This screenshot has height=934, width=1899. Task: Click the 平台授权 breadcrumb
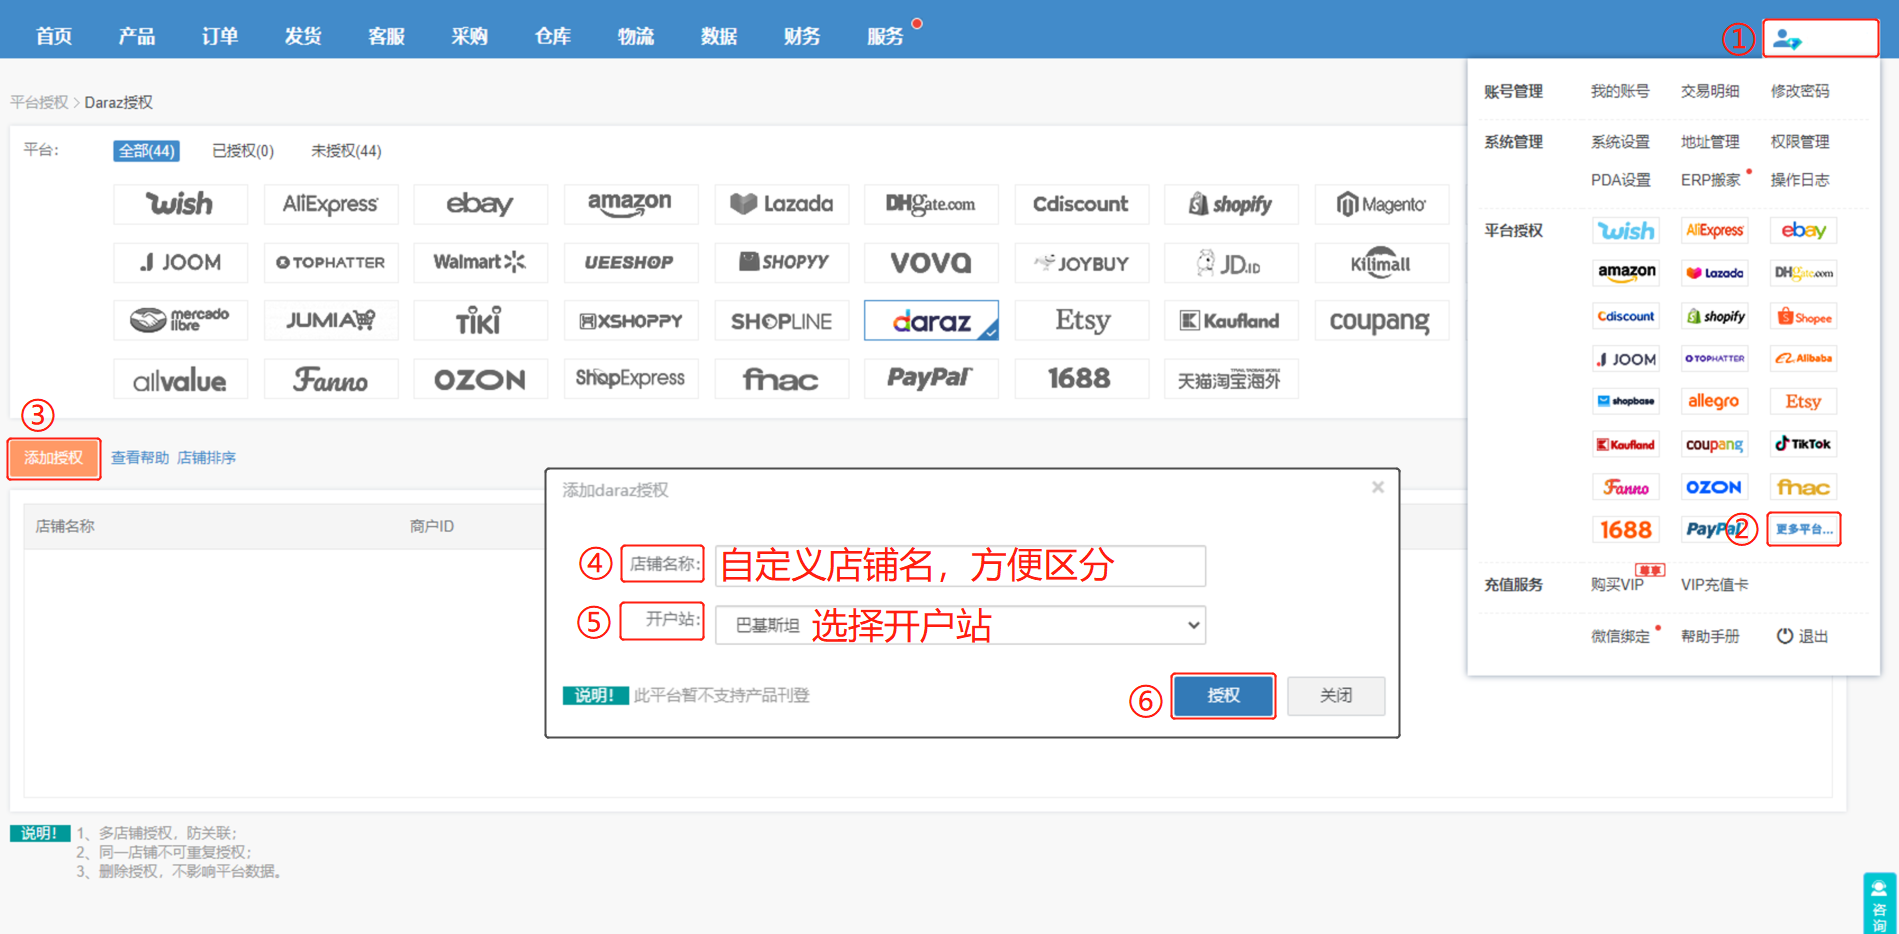coord(39,102)
